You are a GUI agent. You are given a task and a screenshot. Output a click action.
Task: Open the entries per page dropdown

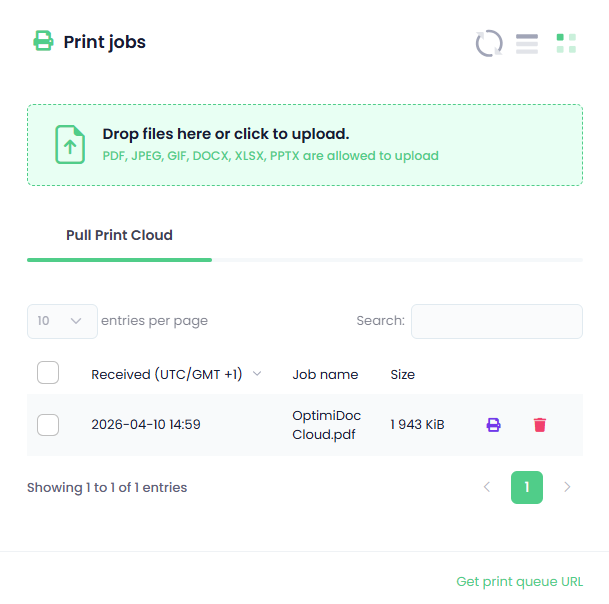tap(62, 321)
